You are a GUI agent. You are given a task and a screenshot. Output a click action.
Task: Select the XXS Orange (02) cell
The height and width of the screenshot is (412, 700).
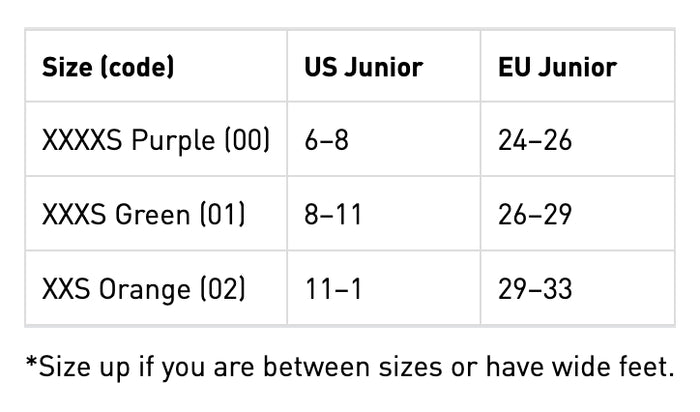pyautogui.click(x=156, y=288)
